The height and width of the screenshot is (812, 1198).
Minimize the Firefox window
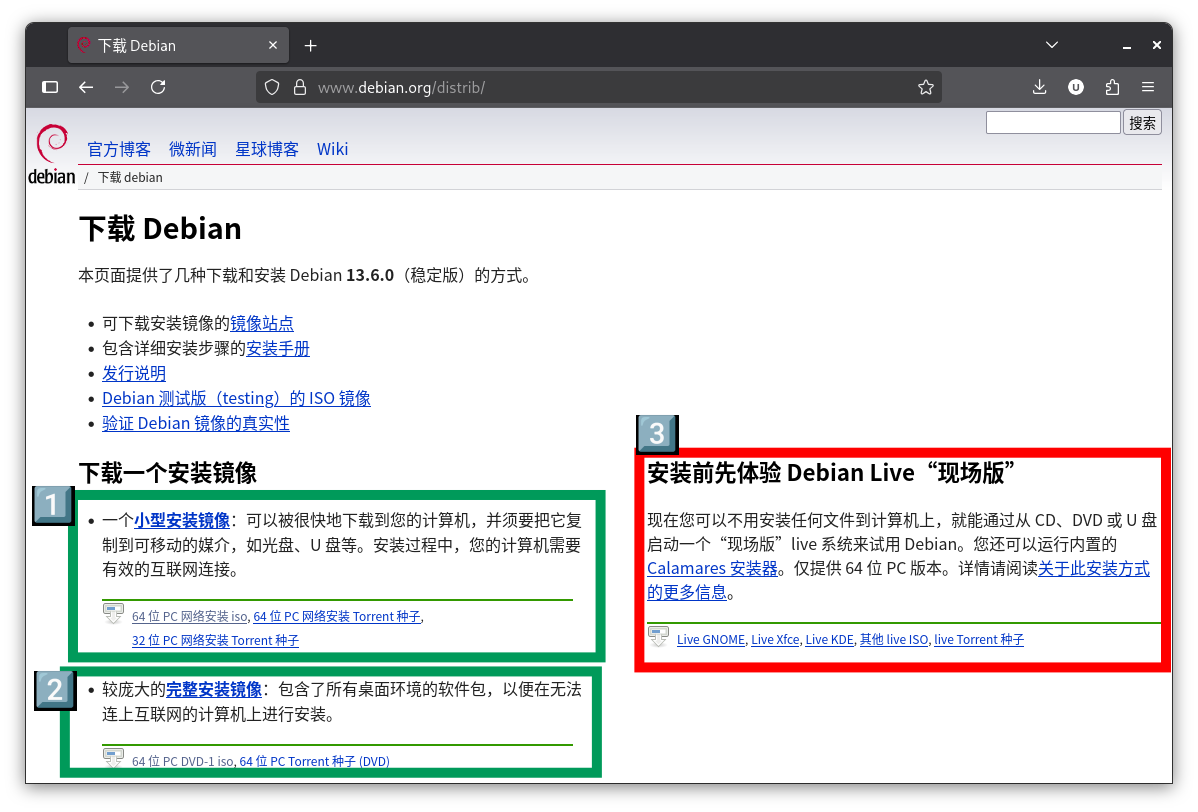coord(1126,46)
